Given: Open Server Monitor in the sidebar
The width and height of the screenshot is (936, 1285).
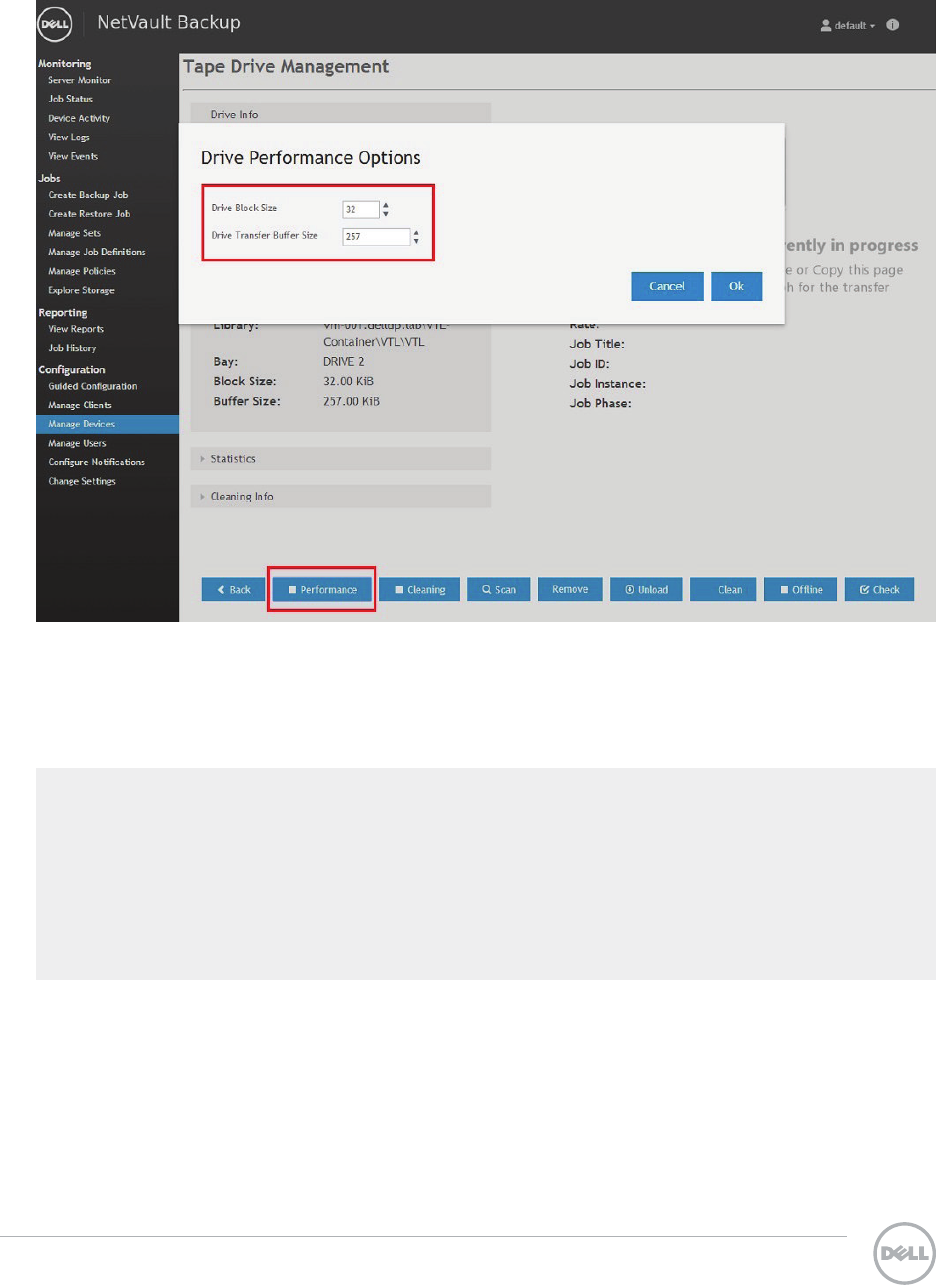Looking at the screenshot, I should [x=79, y=80].
